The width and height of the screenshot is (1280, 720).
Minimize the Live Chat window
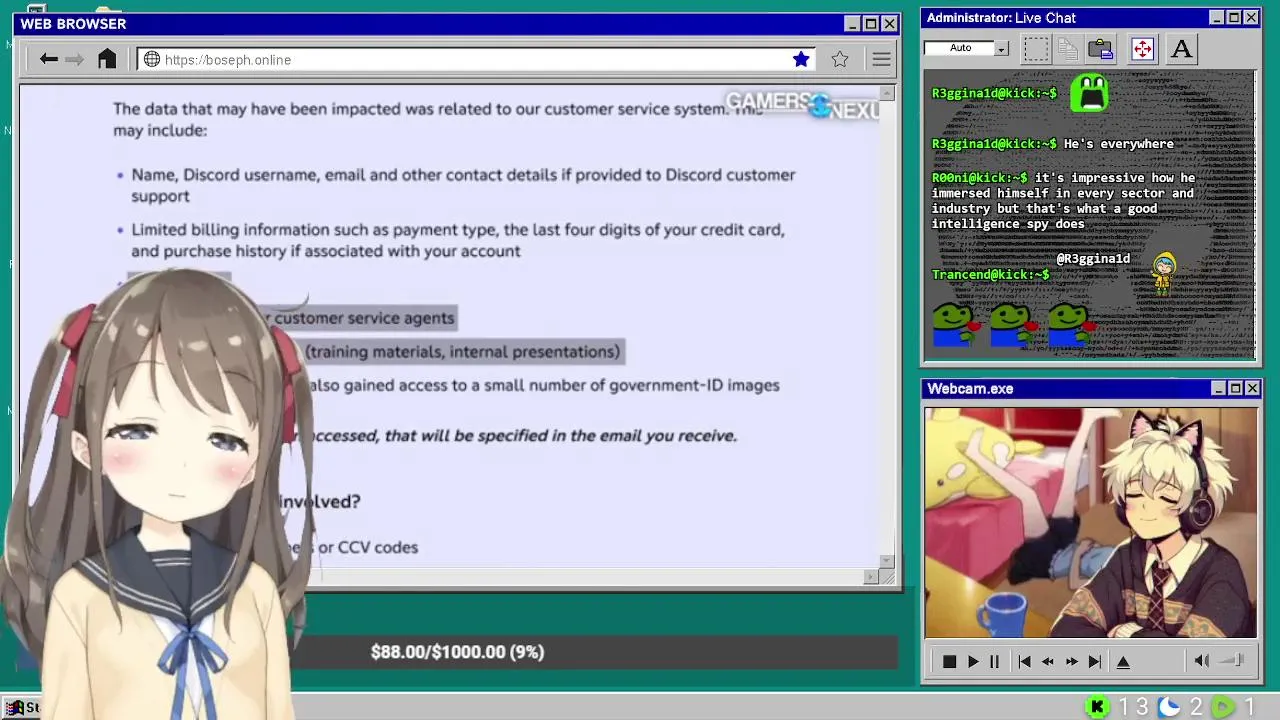[x=1216, y=18]
